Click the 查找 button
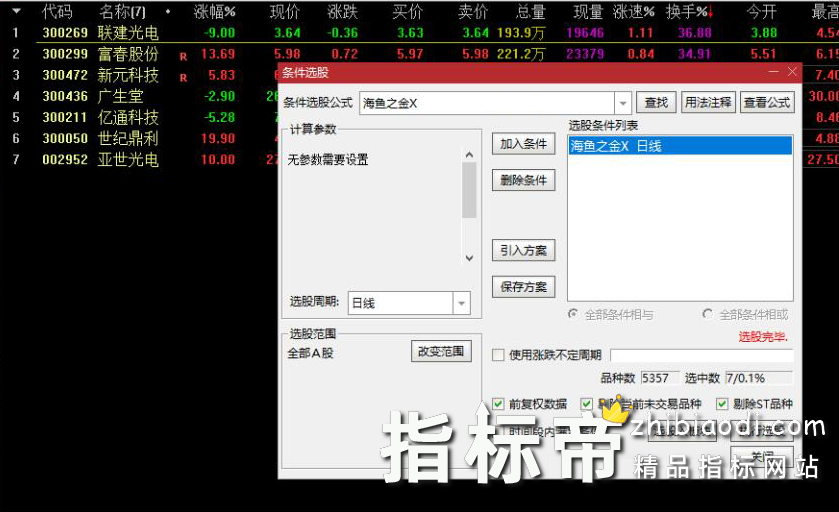The width and height of the screenshot is (839, 512). pos(656,102)
